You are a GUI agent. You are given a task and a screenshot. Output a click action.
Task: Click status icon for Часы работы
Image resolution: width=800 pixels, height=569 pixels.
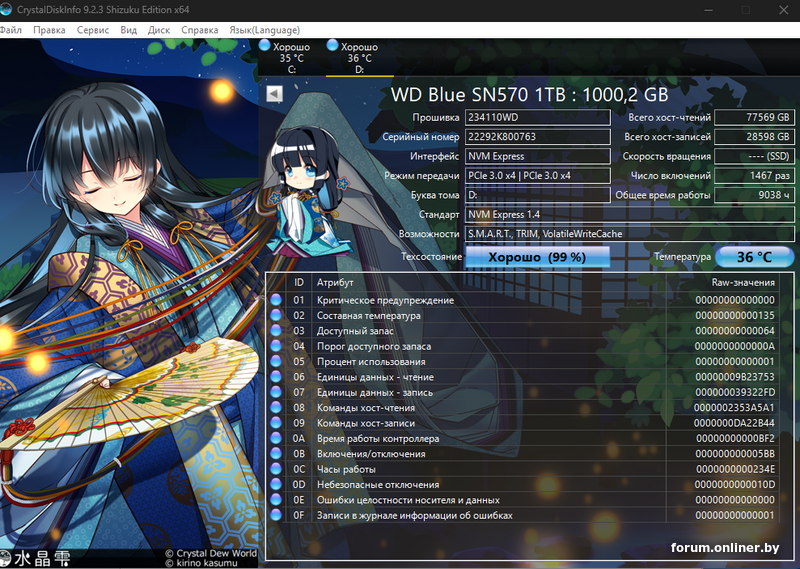[x=276, y=468]
